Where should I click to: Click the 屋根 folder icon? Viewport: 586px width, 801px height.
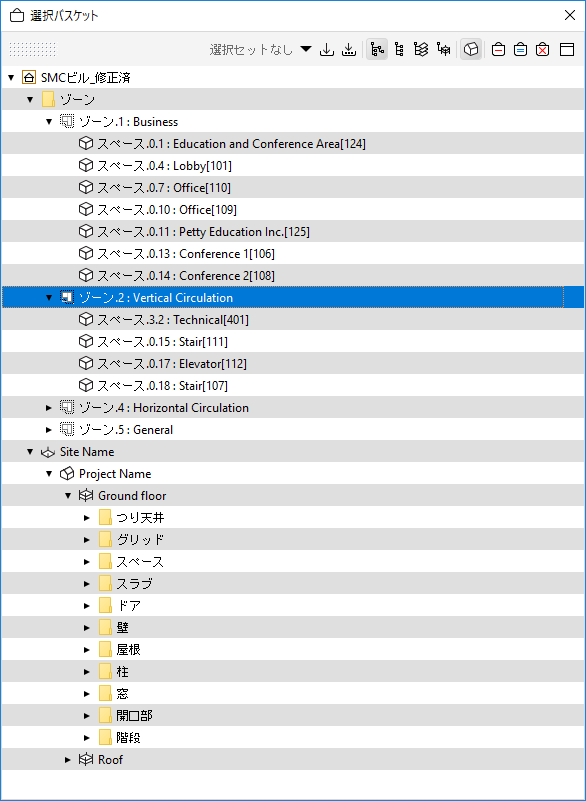pyautogui.click(x=105, y=649)
